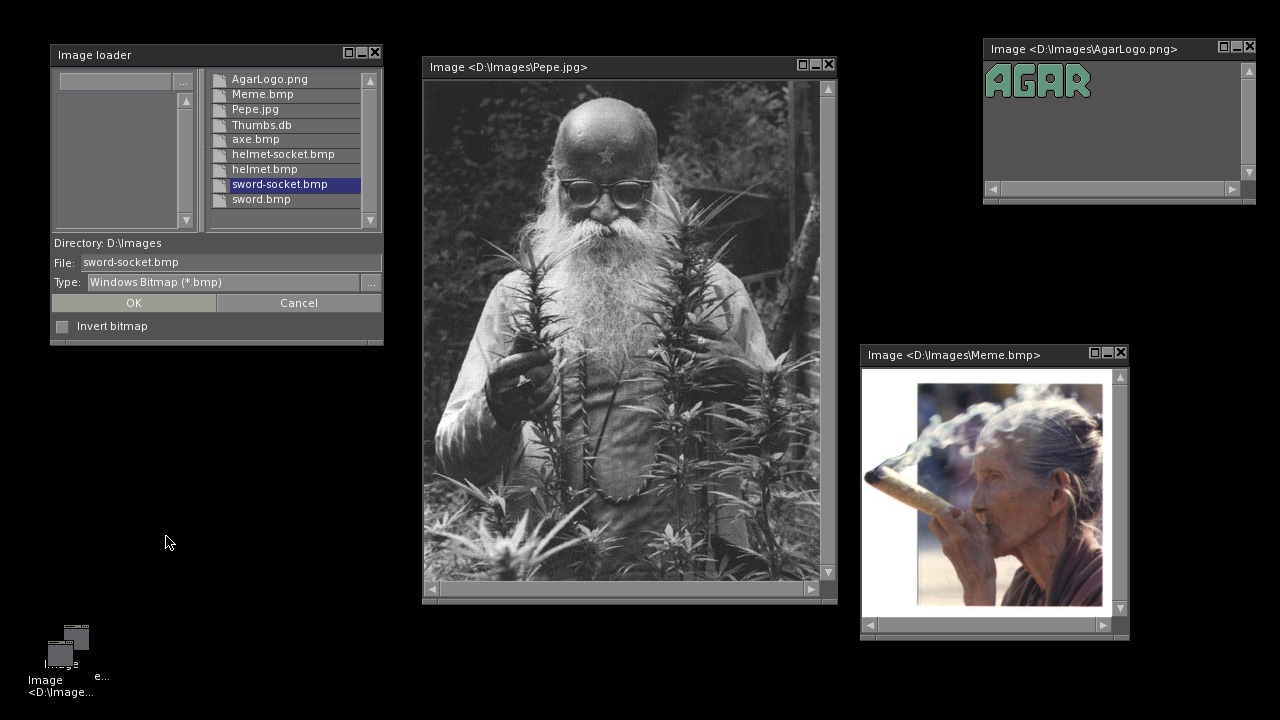This screenshot has width=1280, height=720.
Task: Click the Windows Bitmap type combo box
Action: point(223,283)
